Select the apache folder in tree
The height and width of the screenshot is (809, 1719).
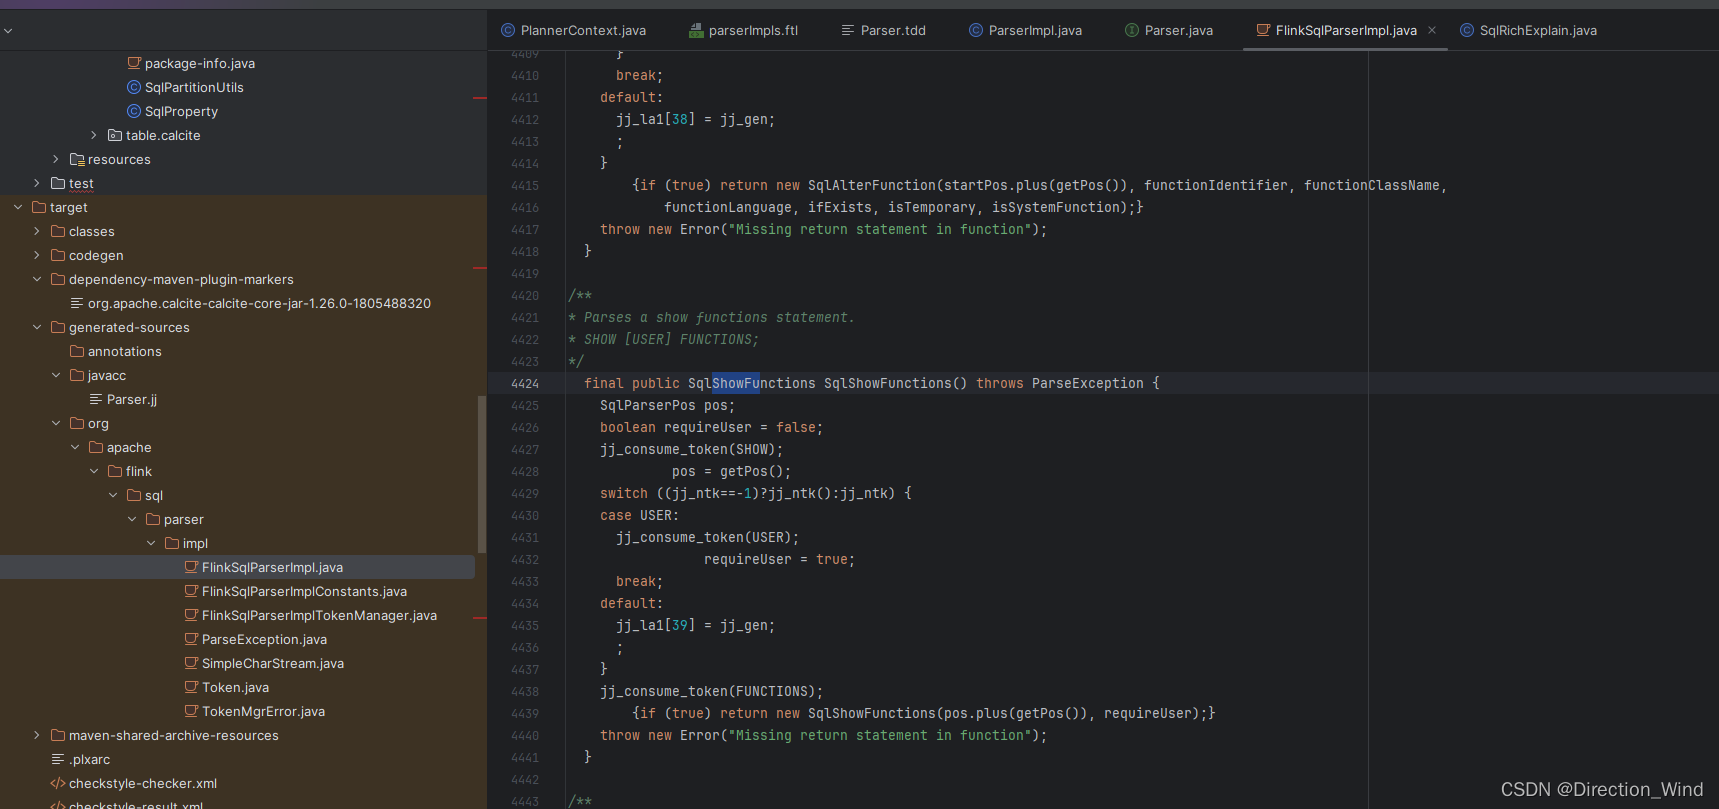(x=129, y=447)
